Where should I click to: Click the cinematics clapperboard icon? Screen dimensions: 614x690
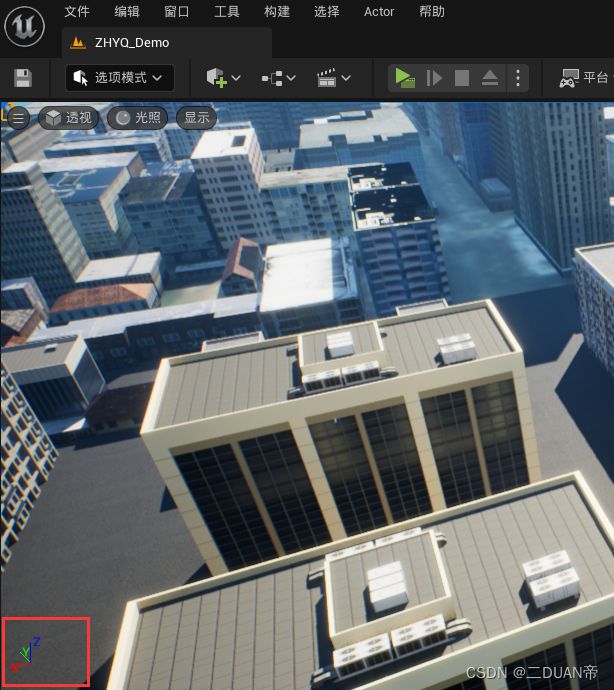pyautogui.click(x=327, y=78)
